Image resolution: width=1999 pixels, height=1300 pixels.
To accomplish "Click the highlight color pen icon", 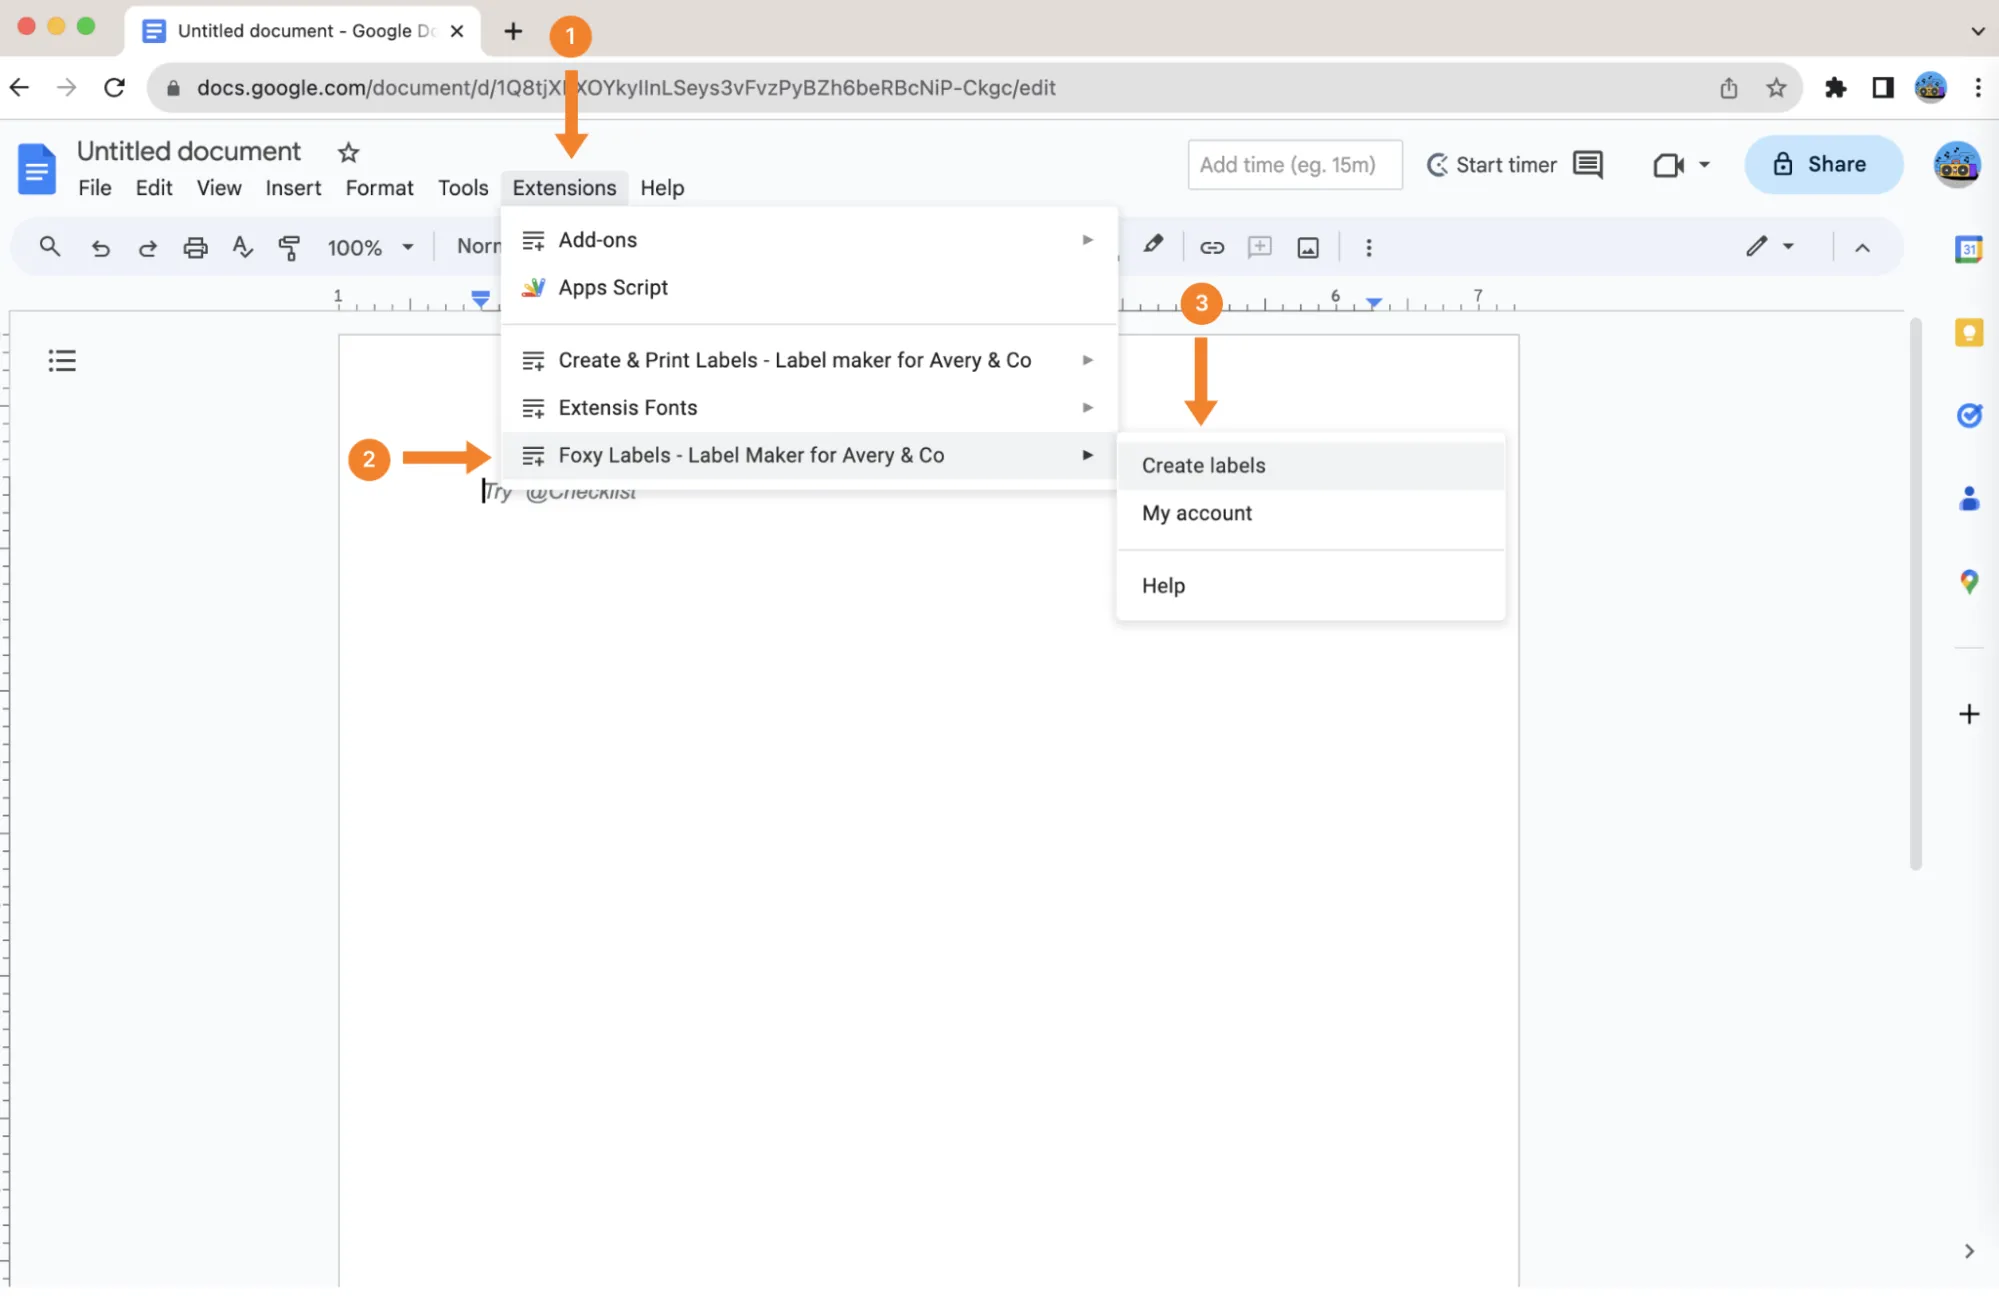I will point(1153,245).
